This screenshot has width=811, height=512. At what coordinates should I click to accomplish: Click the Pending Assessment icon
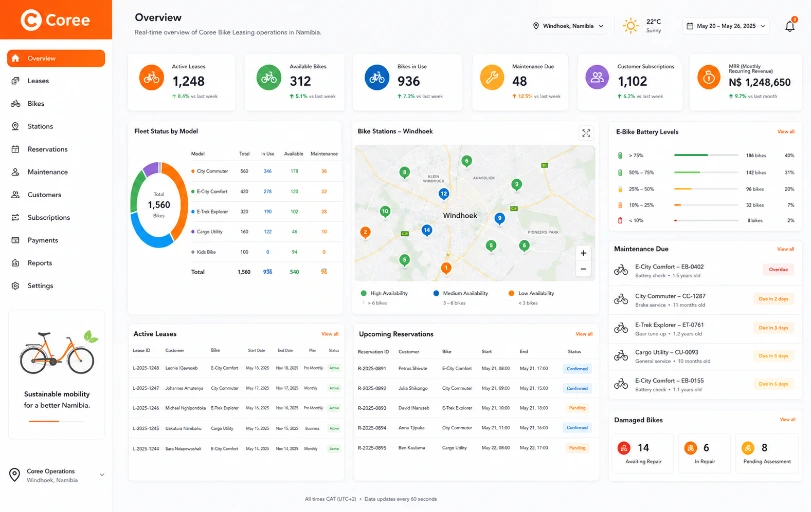tap(747, 448)
